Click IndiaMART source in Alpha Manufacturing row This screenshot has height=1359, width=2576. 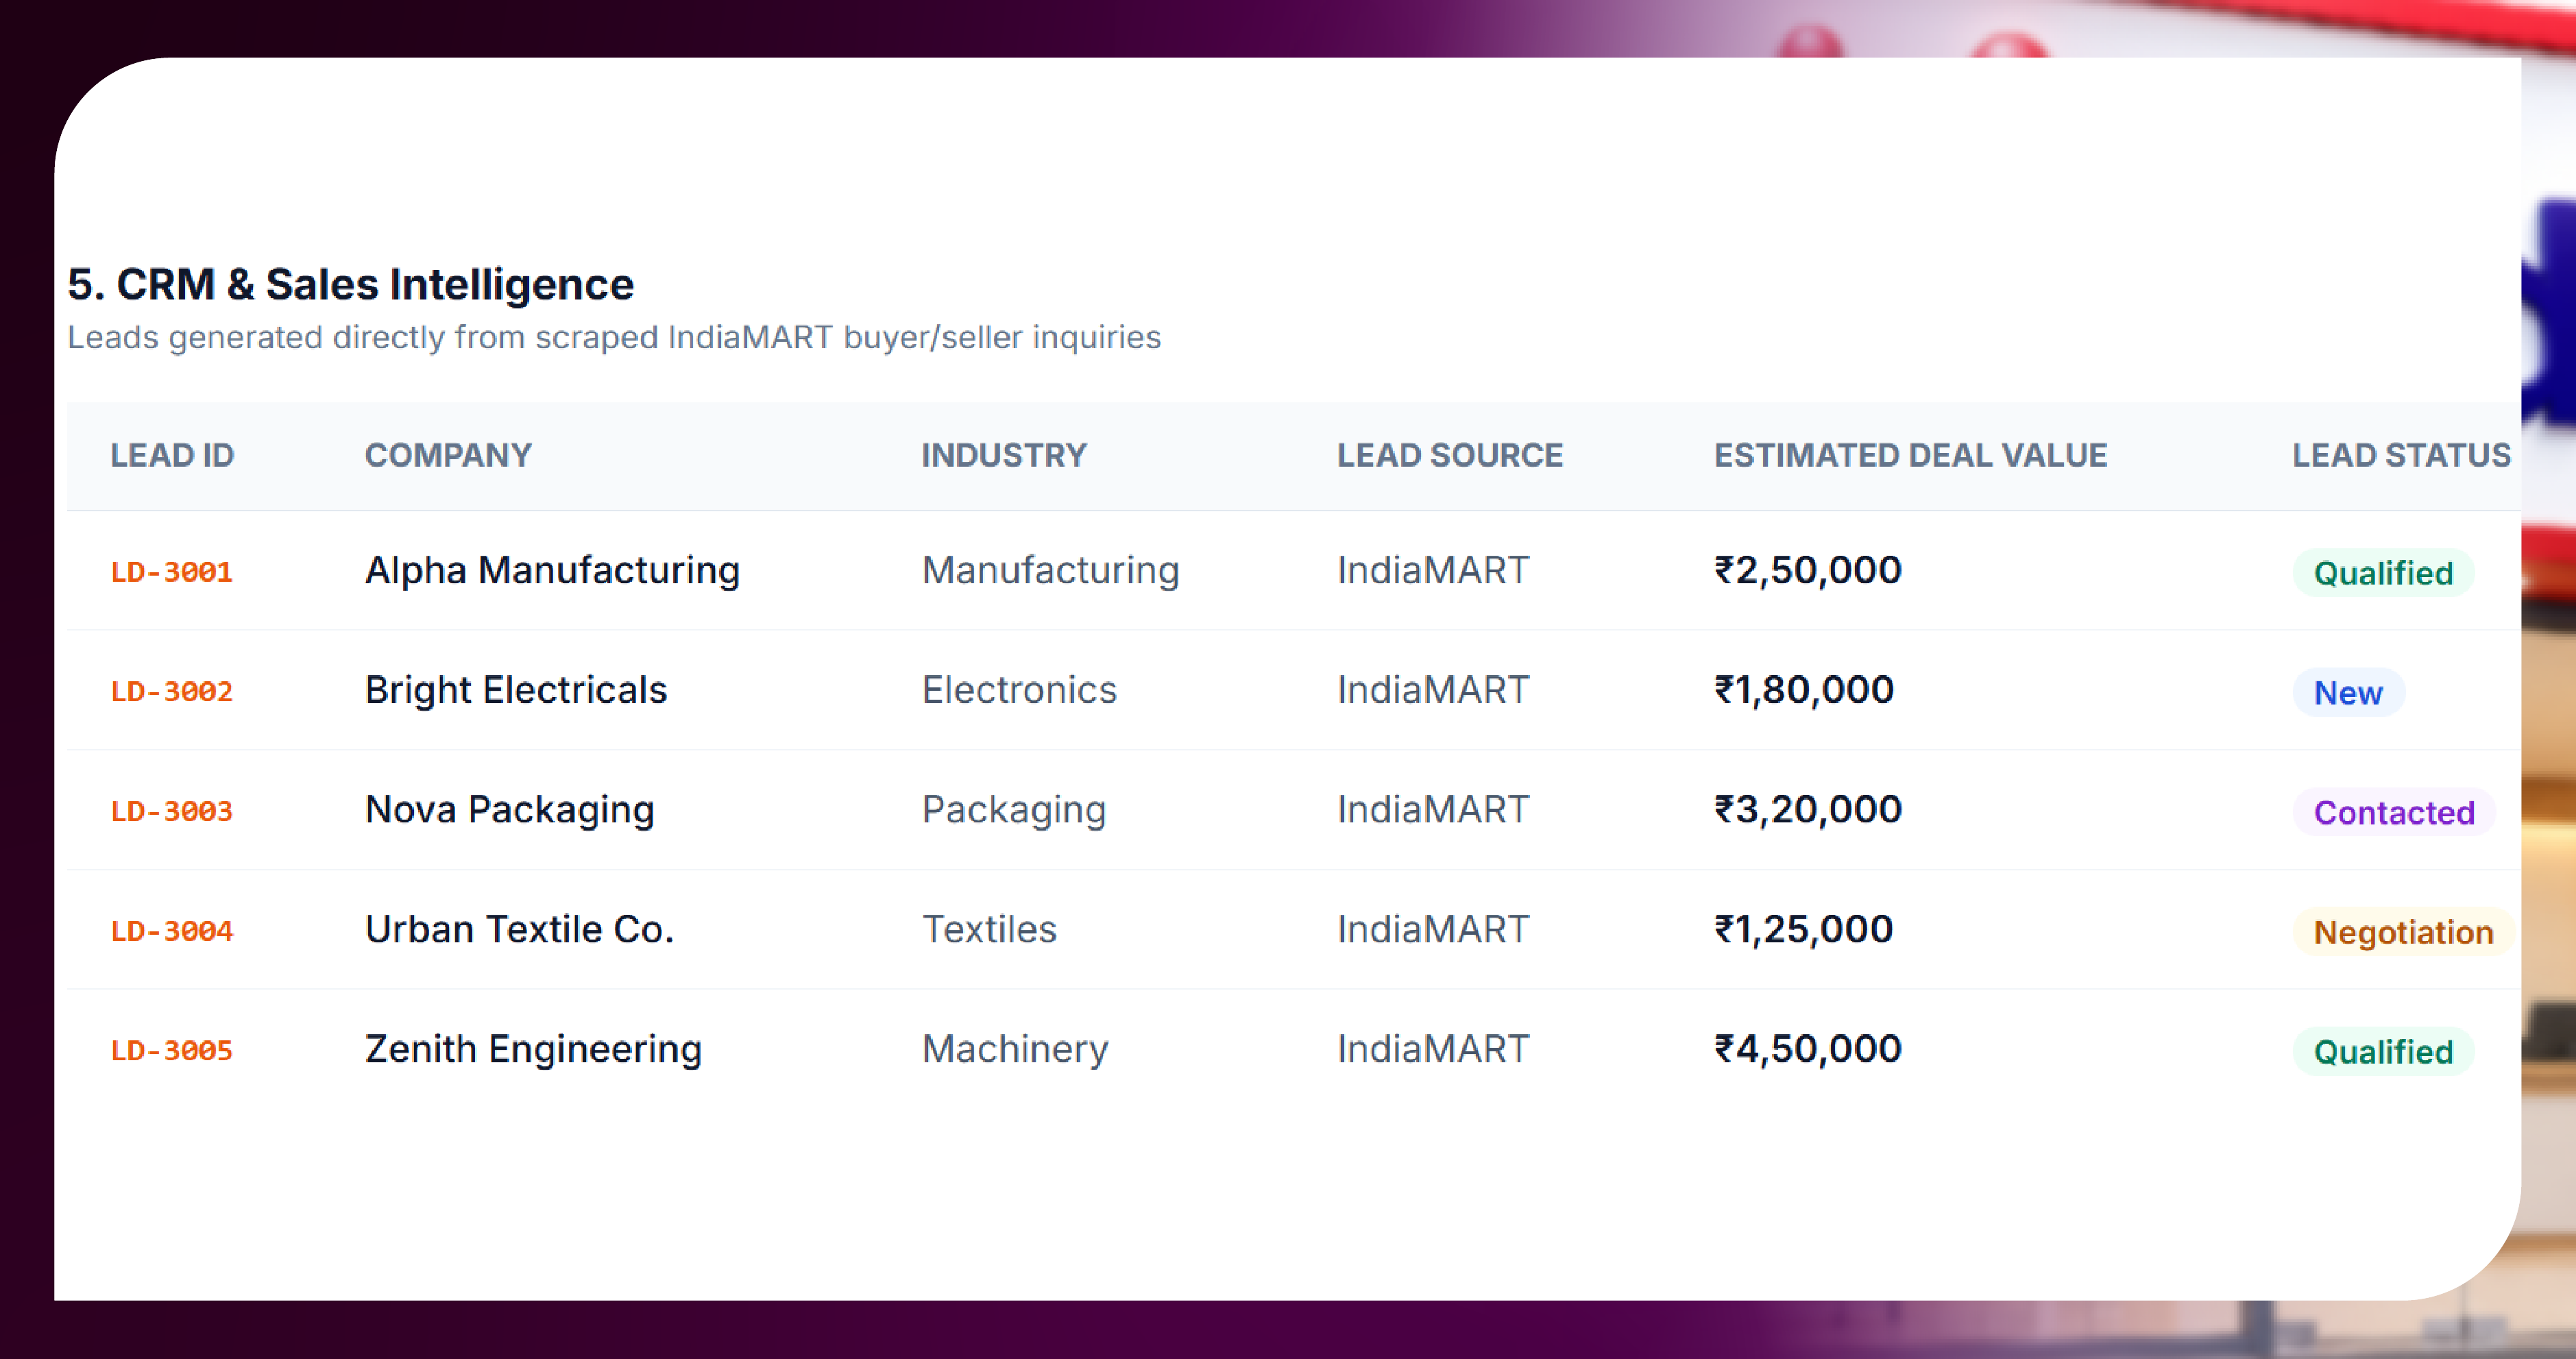1433,571
